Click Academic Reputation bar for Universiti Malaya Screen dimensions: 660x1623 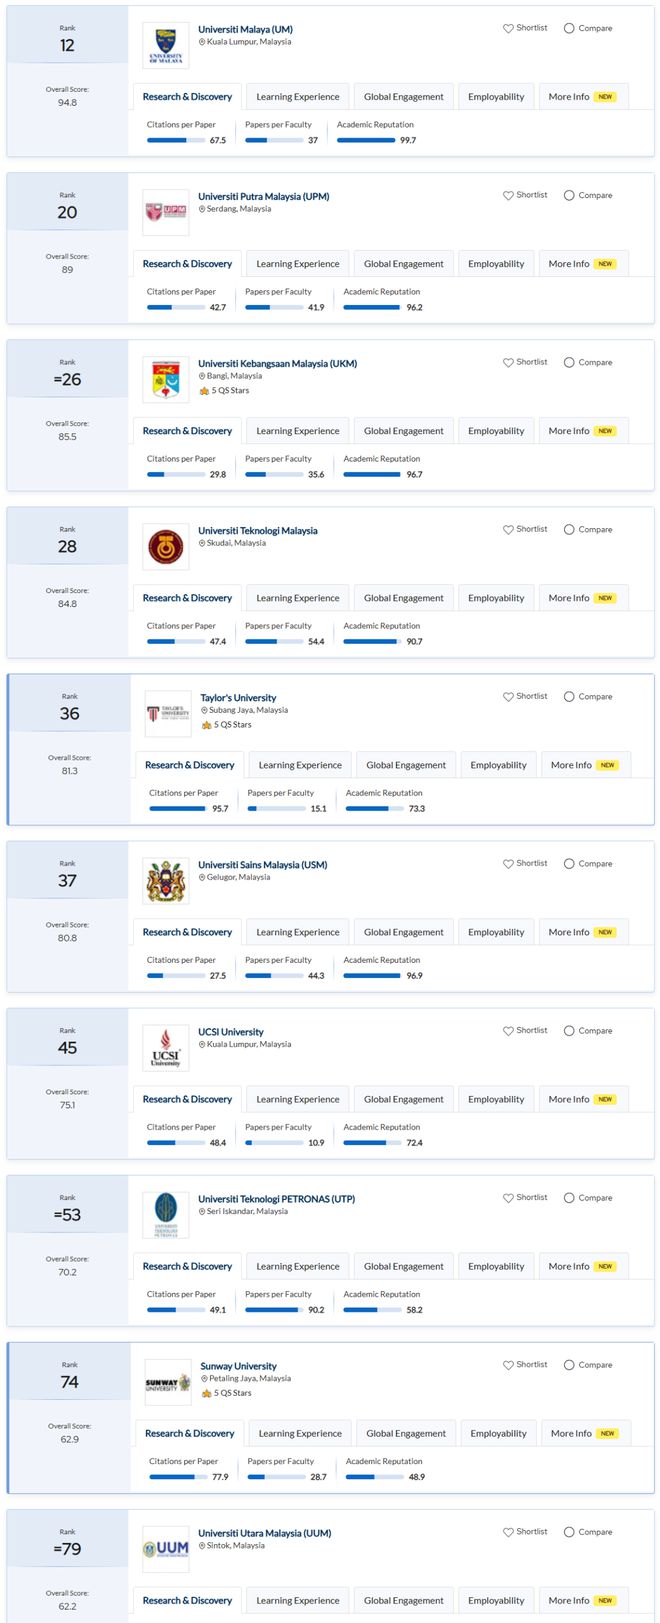coord(366,140)
